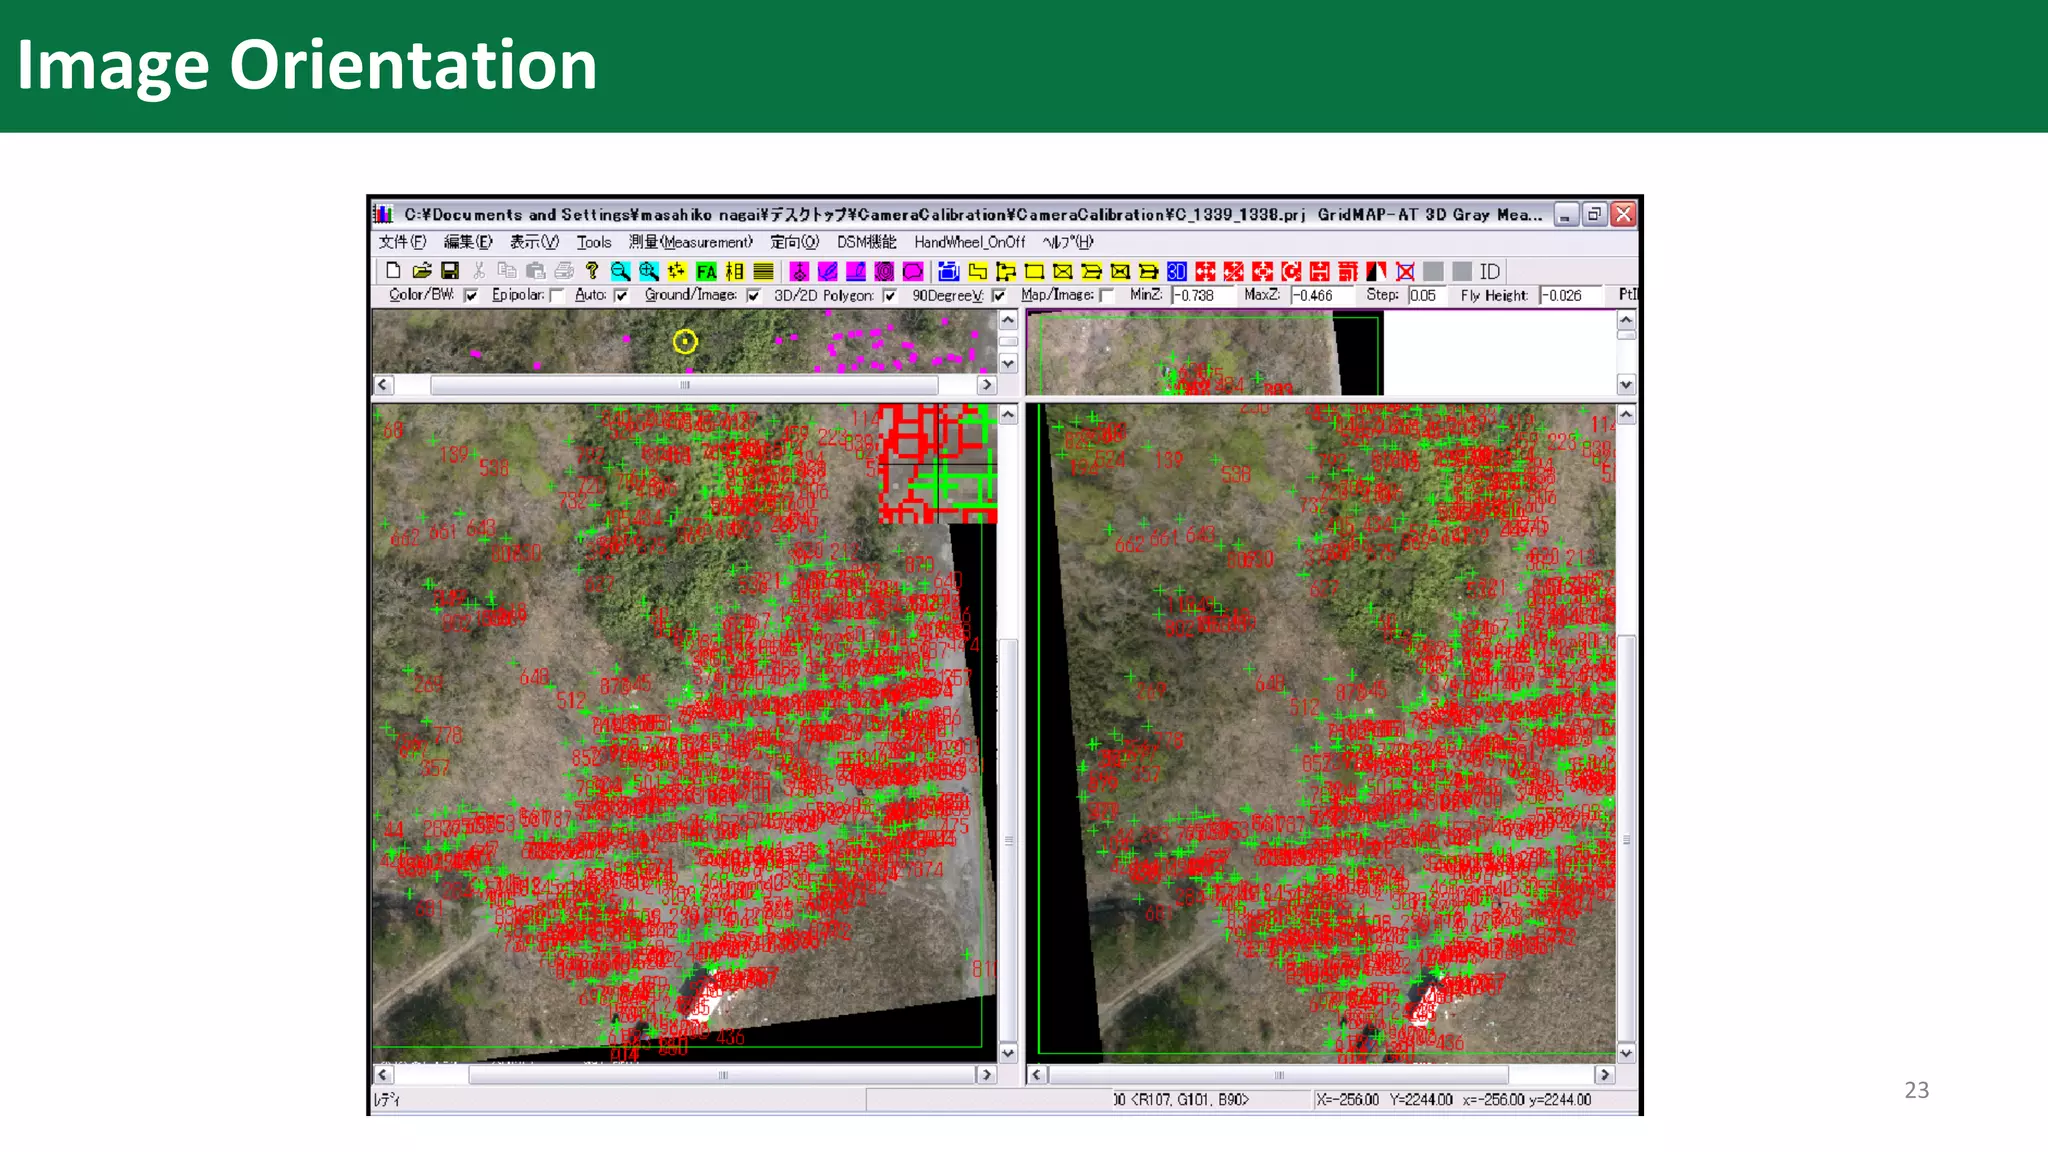The height and width of the screenshot is (1152, 2048).
Task: Click right main image's scroll-right arrow
Action: (x=1604, y=1074)
